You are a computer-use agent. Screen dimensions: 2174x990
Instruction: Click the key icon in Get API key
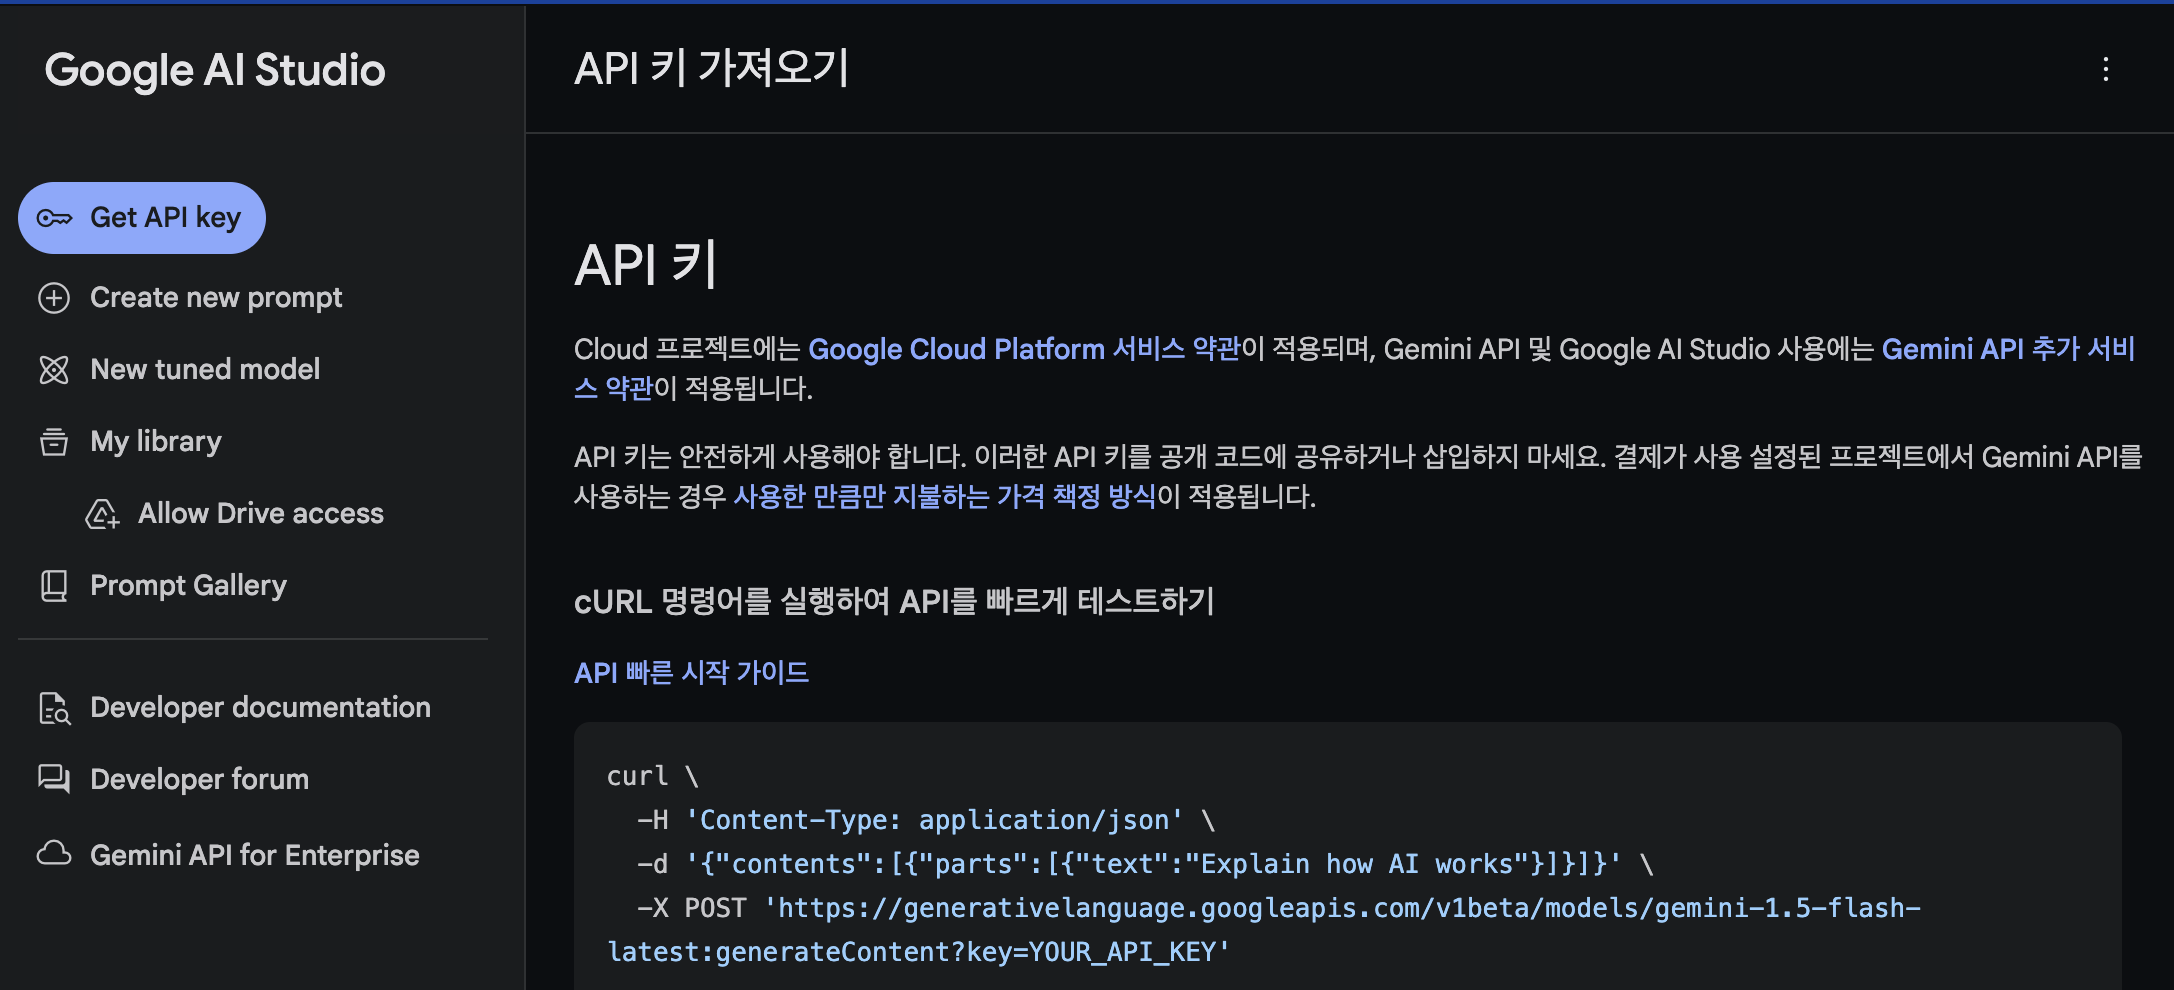54,218
